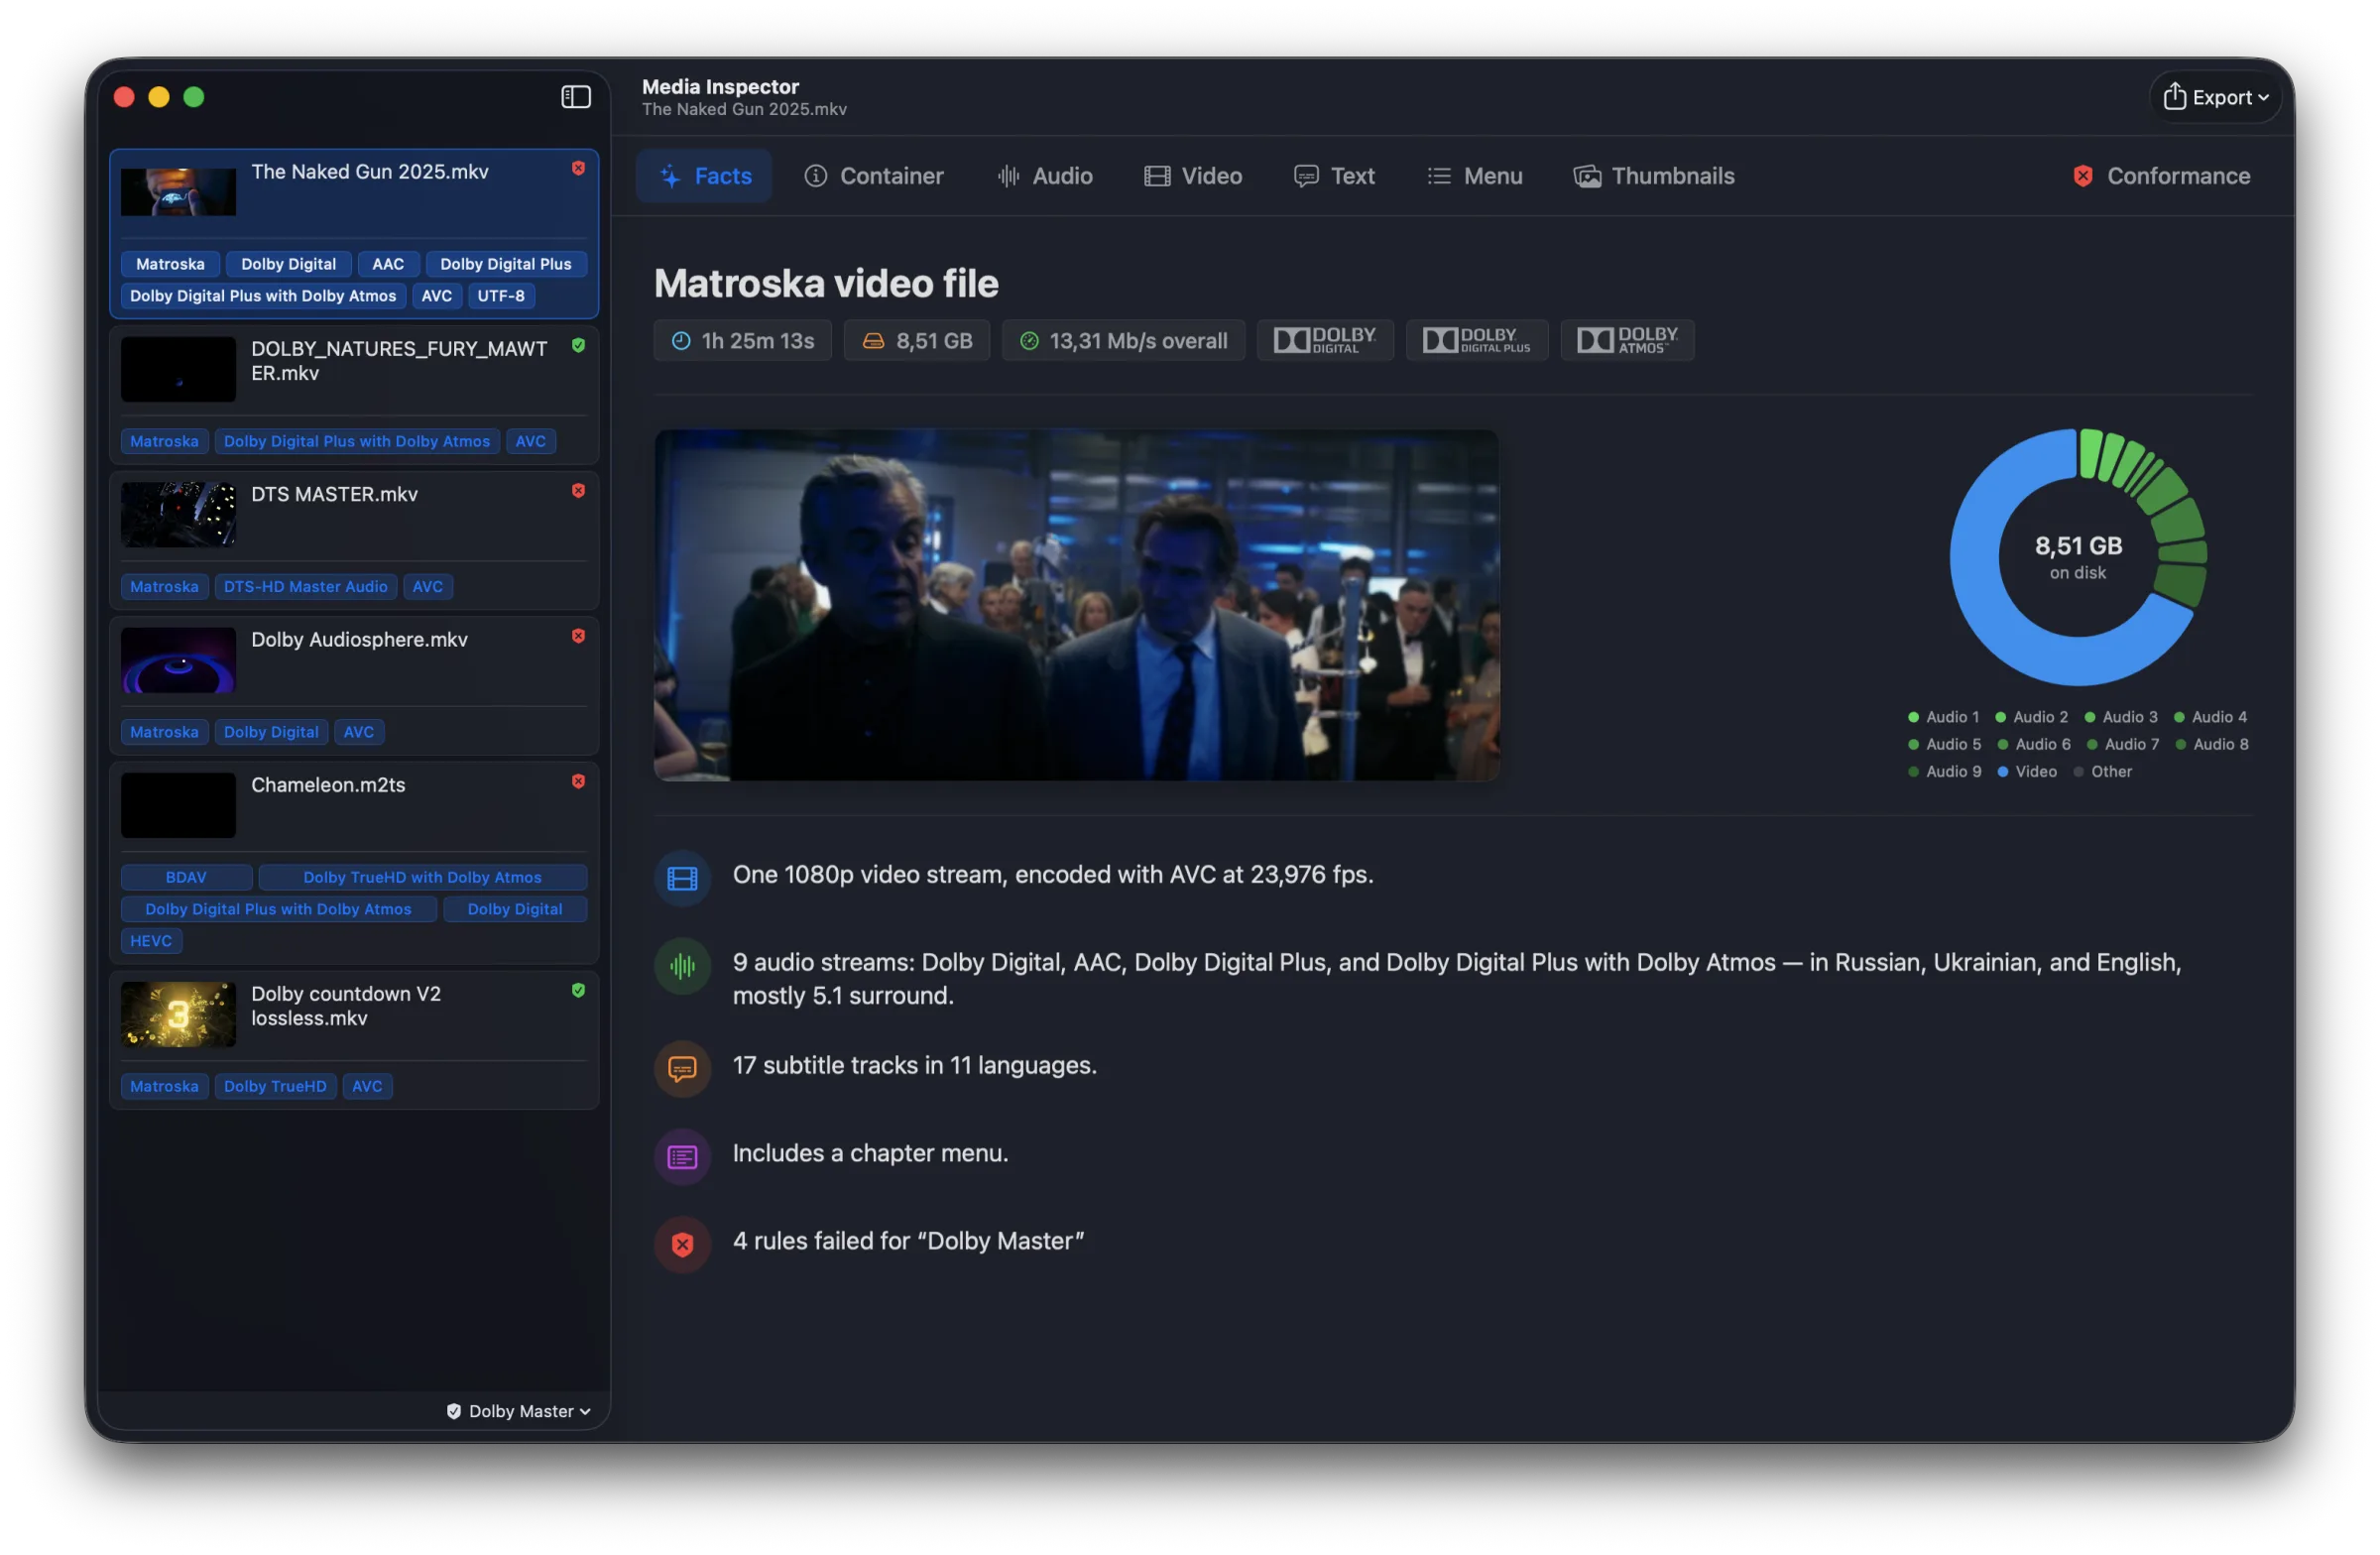The width and height of the screenshot is (2380, 1555).
Task: Click the red rules failed icon
Action: 682,1244
